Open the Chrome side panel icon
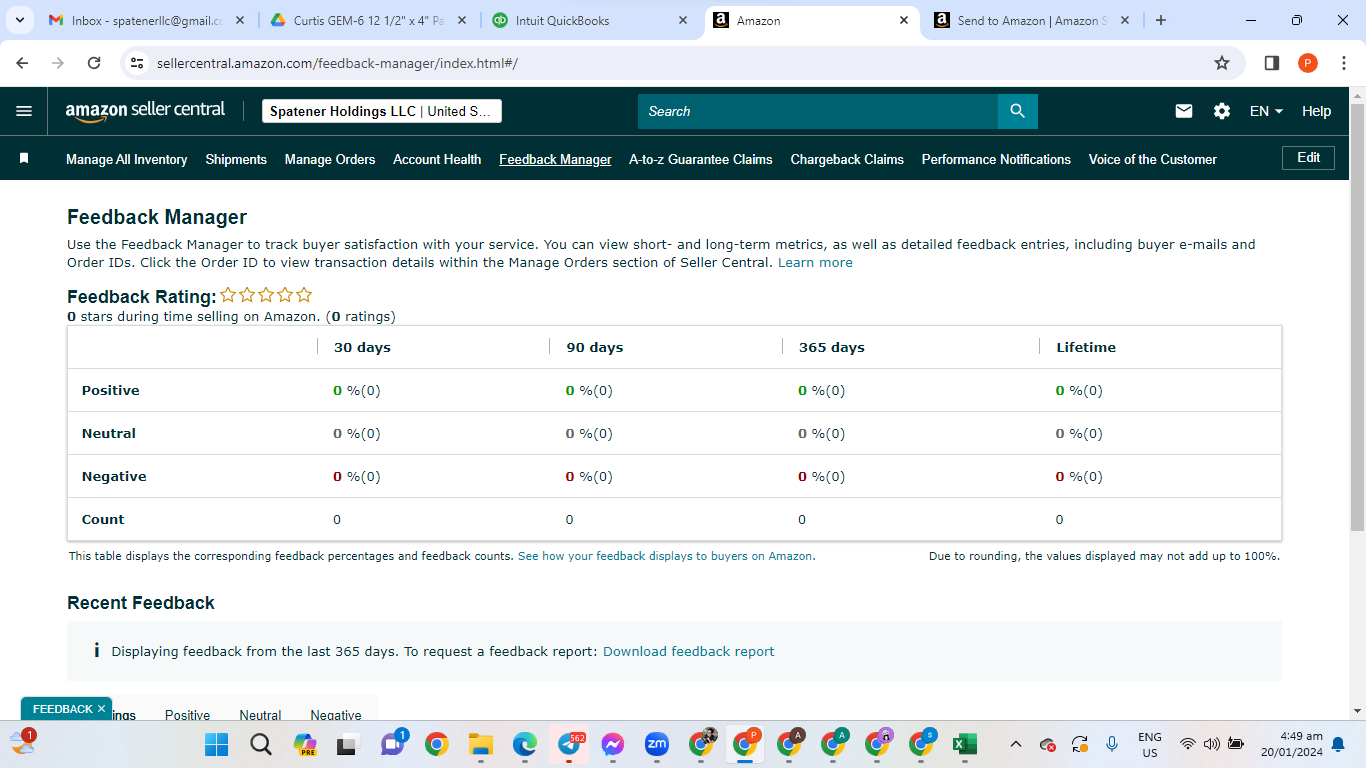This screenshot has width=1366, height=768. point(1272,63)
